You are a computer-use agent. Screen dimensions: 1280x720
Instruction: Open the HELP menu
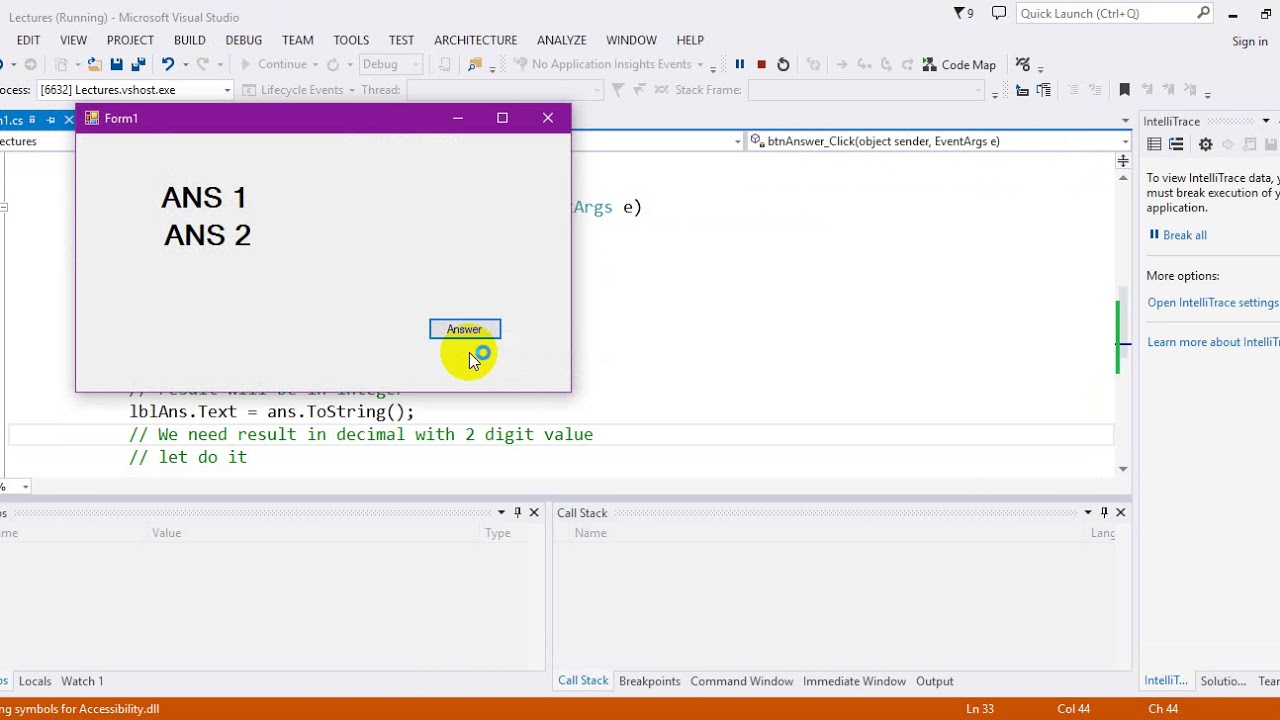click(690, 40)
